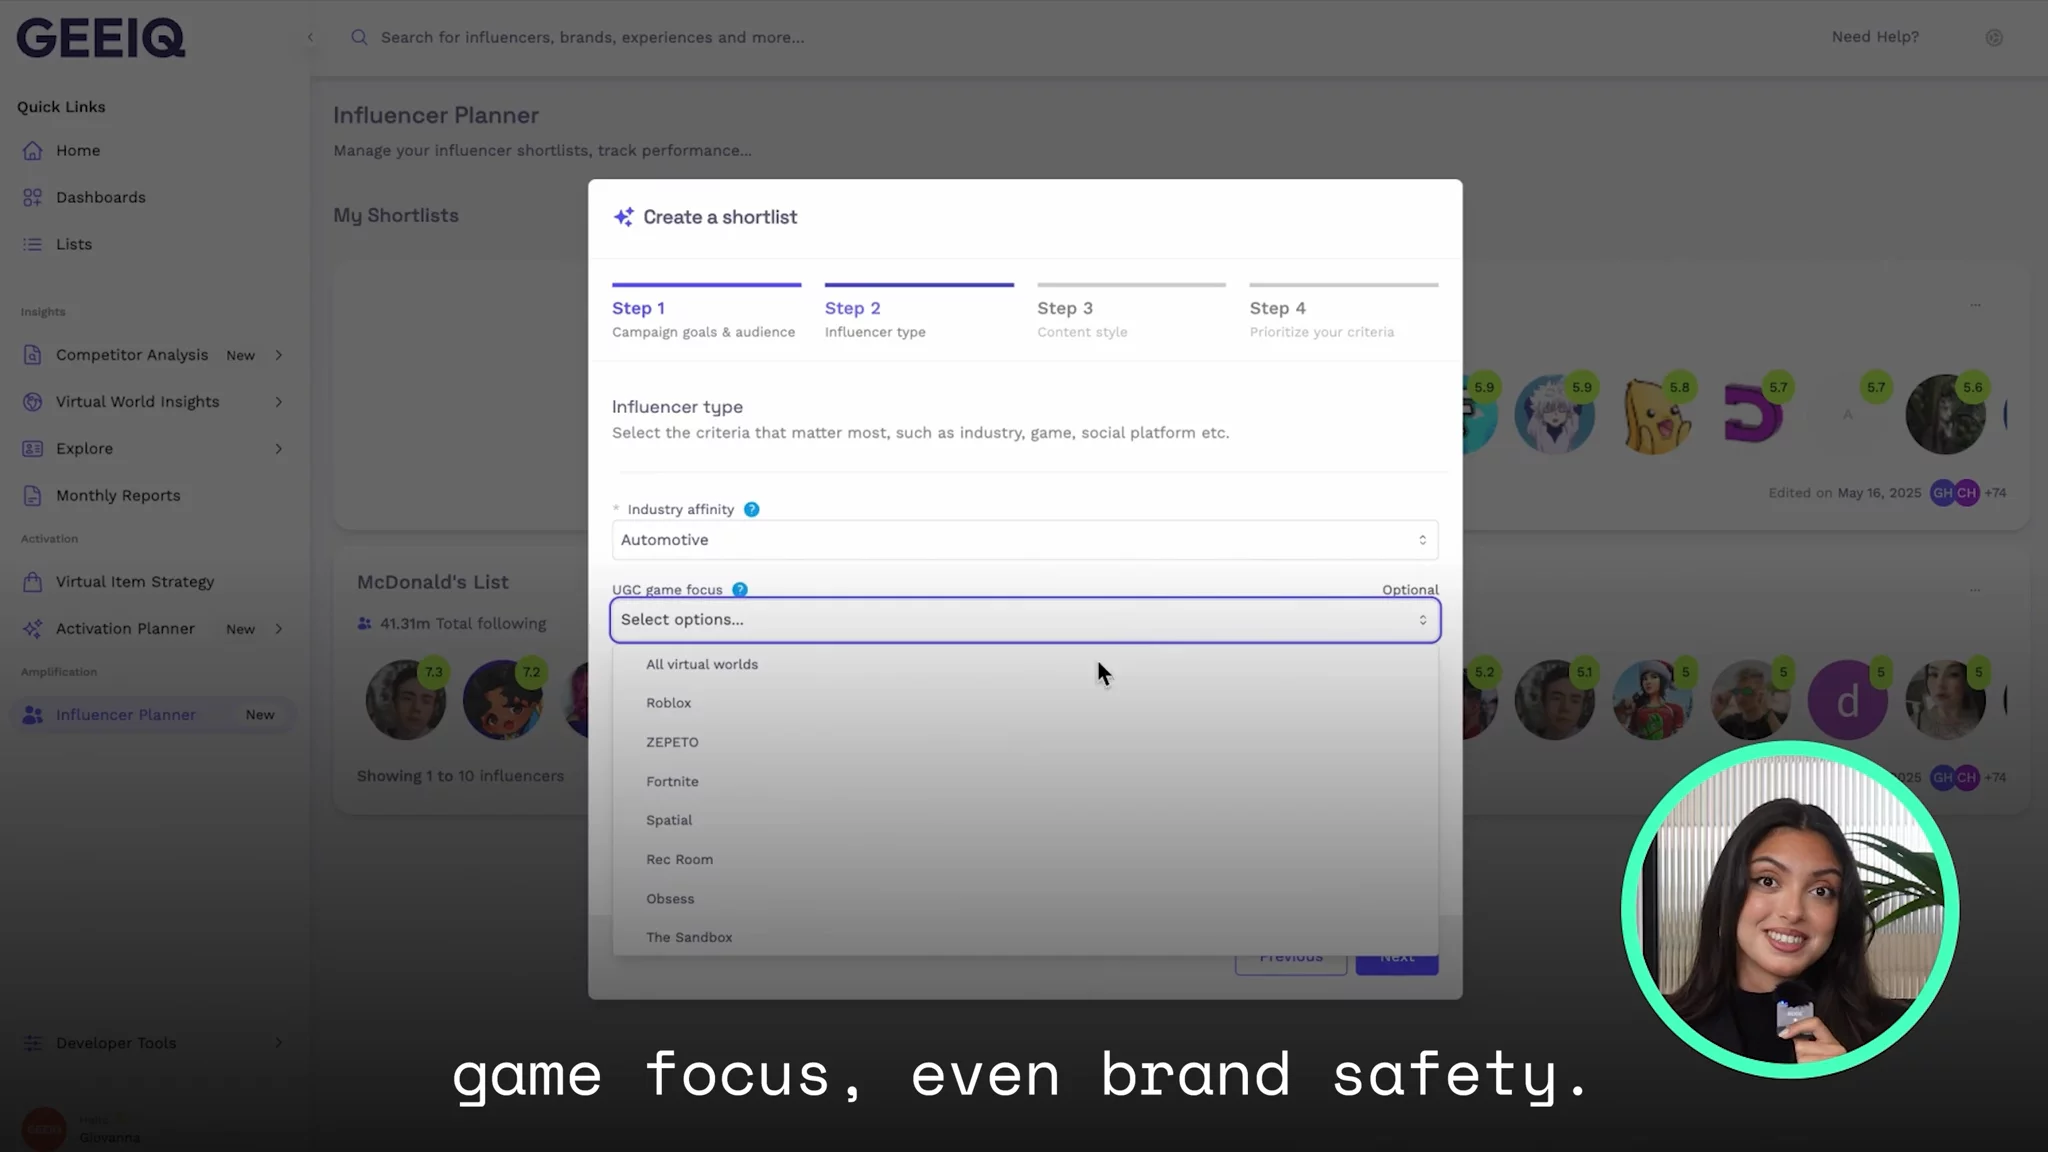Expand the Explore submenu chevron

(x=279, y=449)
